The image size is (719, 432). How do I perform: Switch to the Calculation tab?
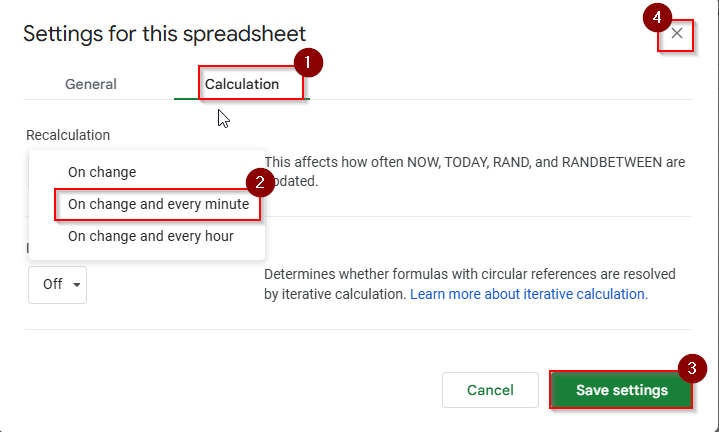(x=242, y=84)
